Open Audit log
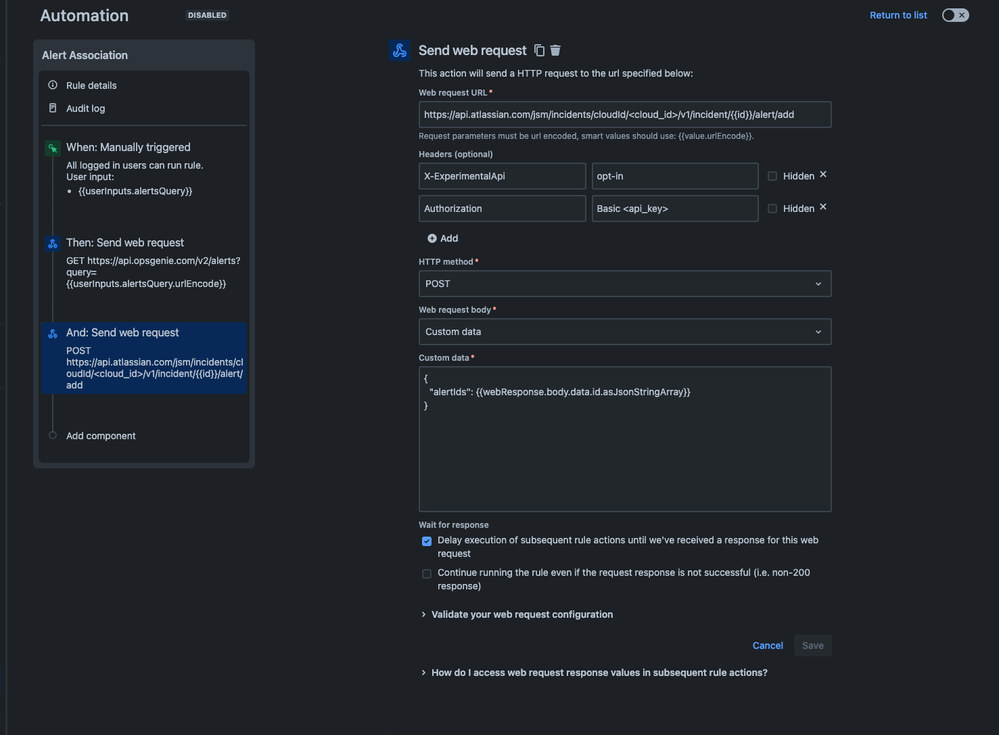This screenshot has width=999, height=735. point(85,108)
